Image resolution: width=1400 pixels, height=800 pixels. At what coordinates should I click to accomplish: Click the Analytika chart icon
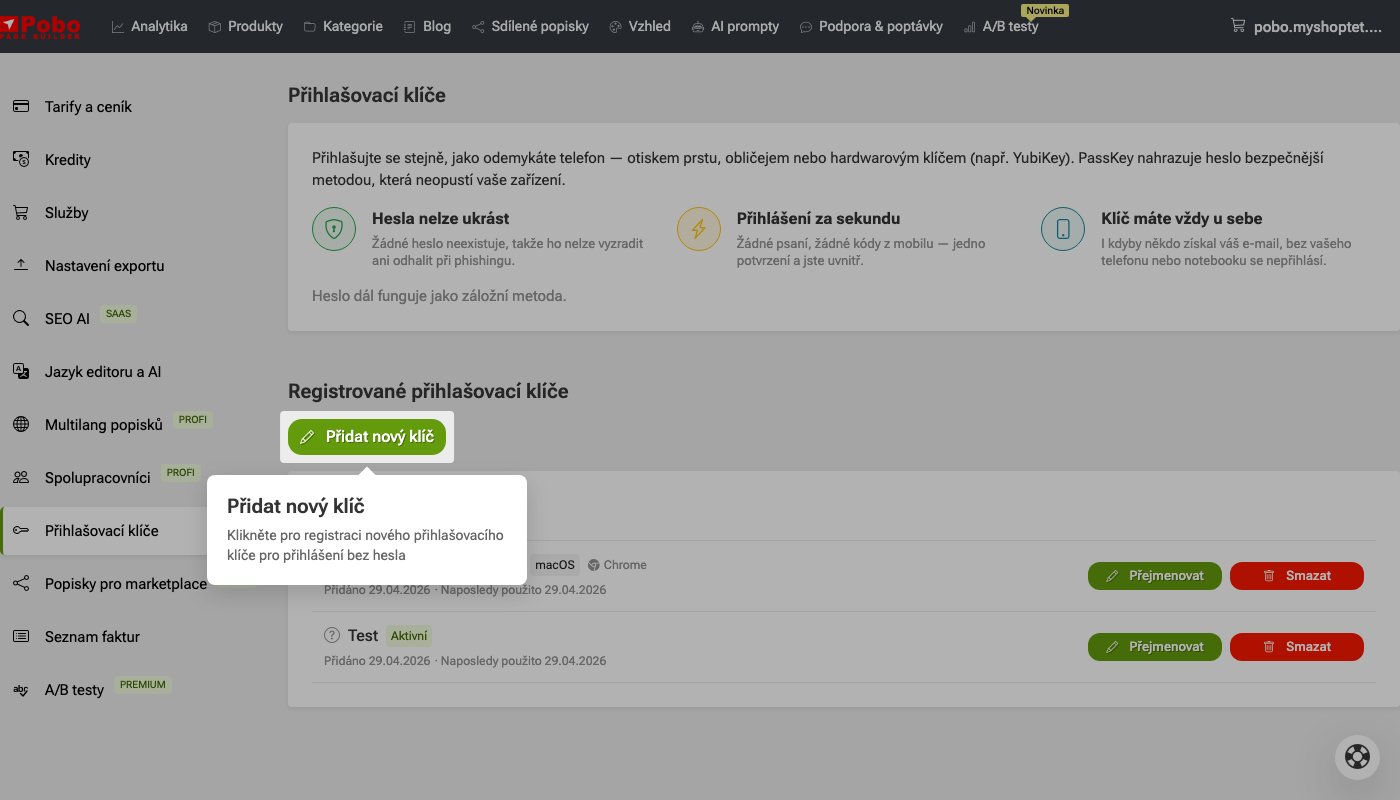click(118, 27)
